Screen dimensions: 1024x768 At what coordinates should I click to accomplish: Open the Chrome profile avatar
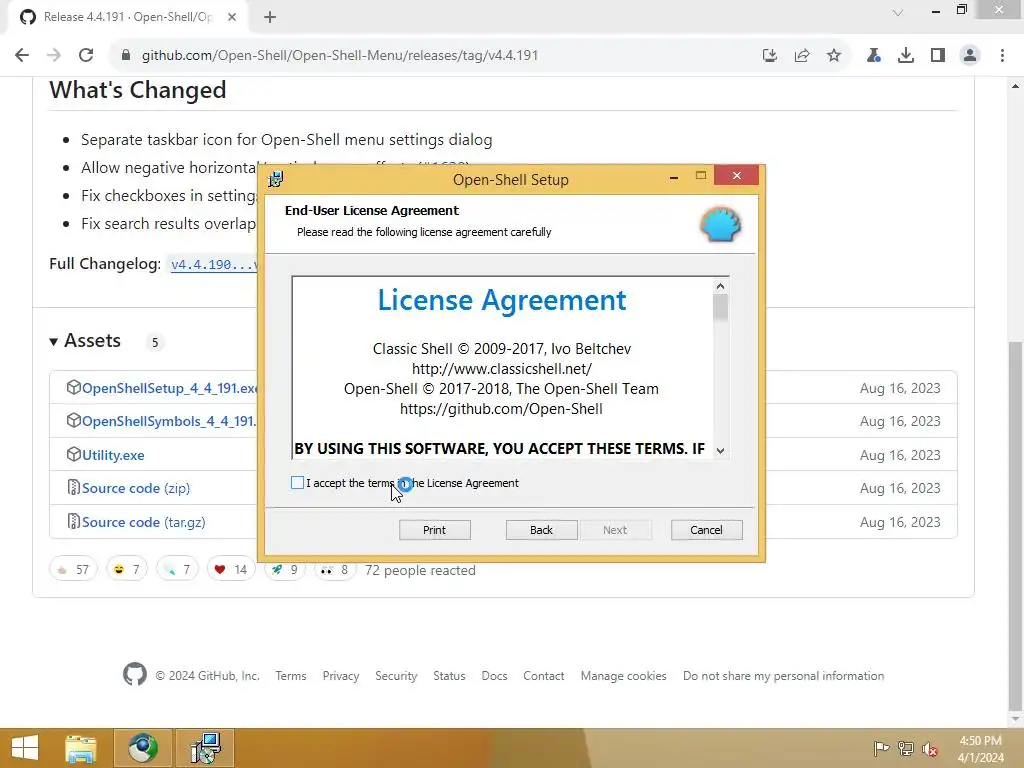pos(970,56)
